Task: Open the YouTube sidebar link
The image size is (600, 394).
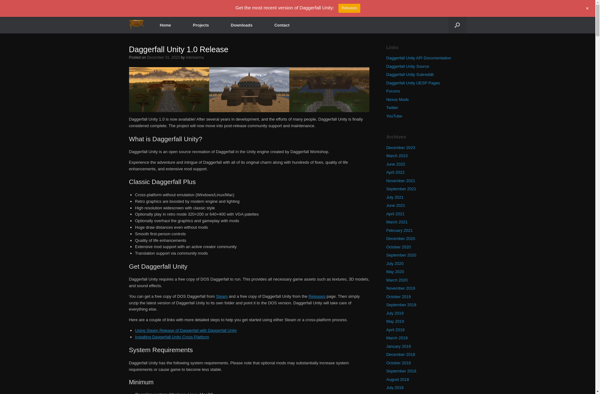Action: coord(394,116)
